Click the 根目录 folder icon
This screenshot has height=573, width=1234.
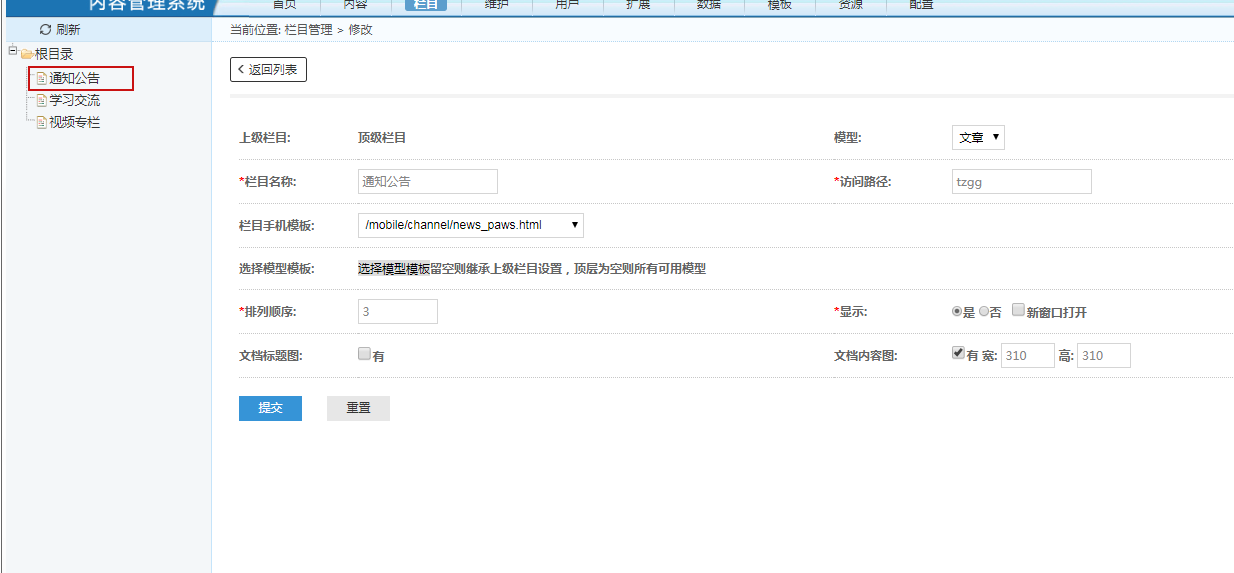[x=27, y=54]
